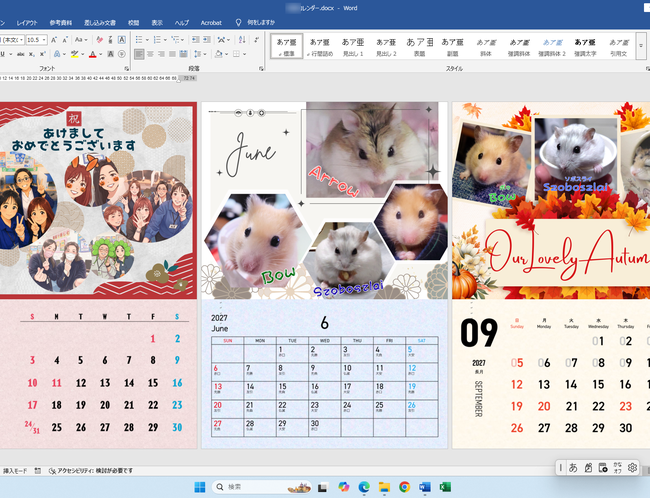Image resolution: width=650 pixels, height=498 pixels.
Task: Apply strikethrough formatting (abc)
Action: (x=21, y=54)
